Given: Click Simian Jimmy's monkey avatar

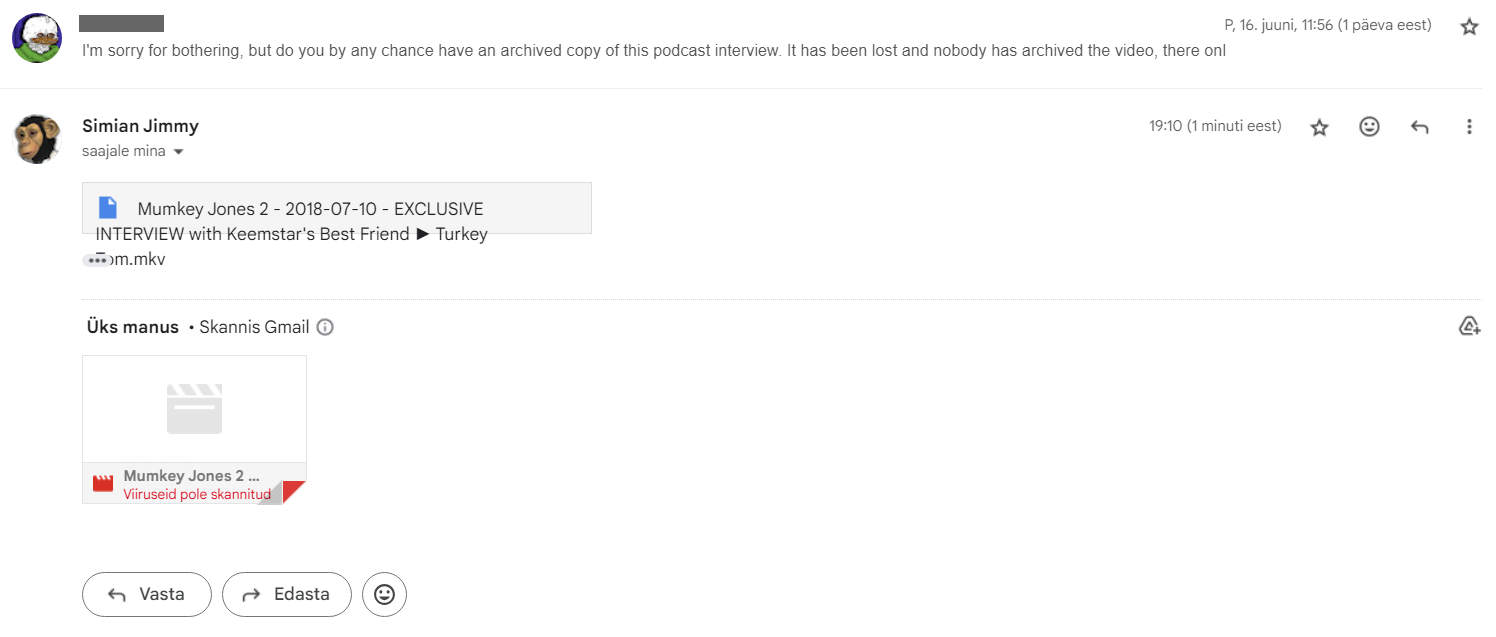Looking at the screenshot, I should click(37, 138).
